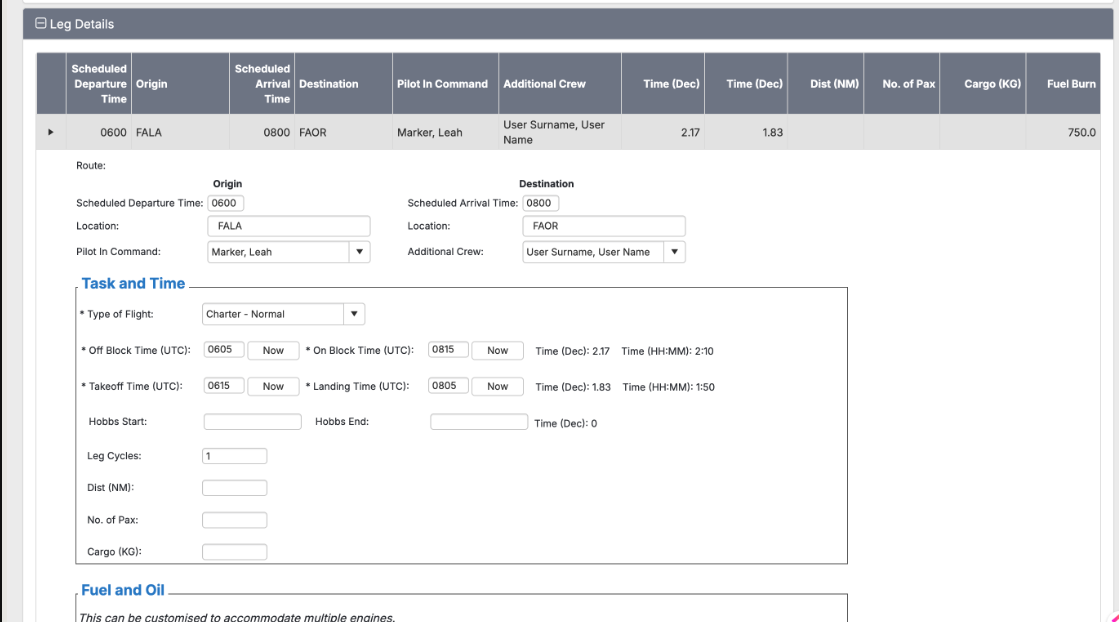Select the Leg Cycles field

[235, 456]
